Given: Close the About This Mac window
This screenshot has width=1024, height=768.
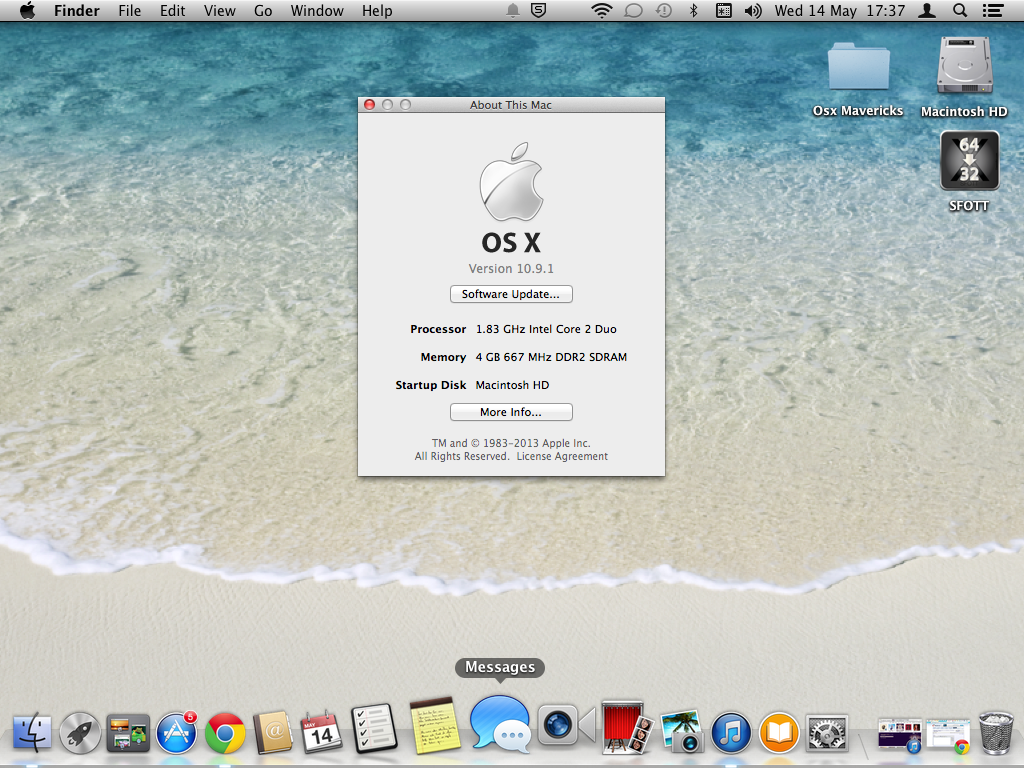Looking at the screenshot, I should [369, 104].
